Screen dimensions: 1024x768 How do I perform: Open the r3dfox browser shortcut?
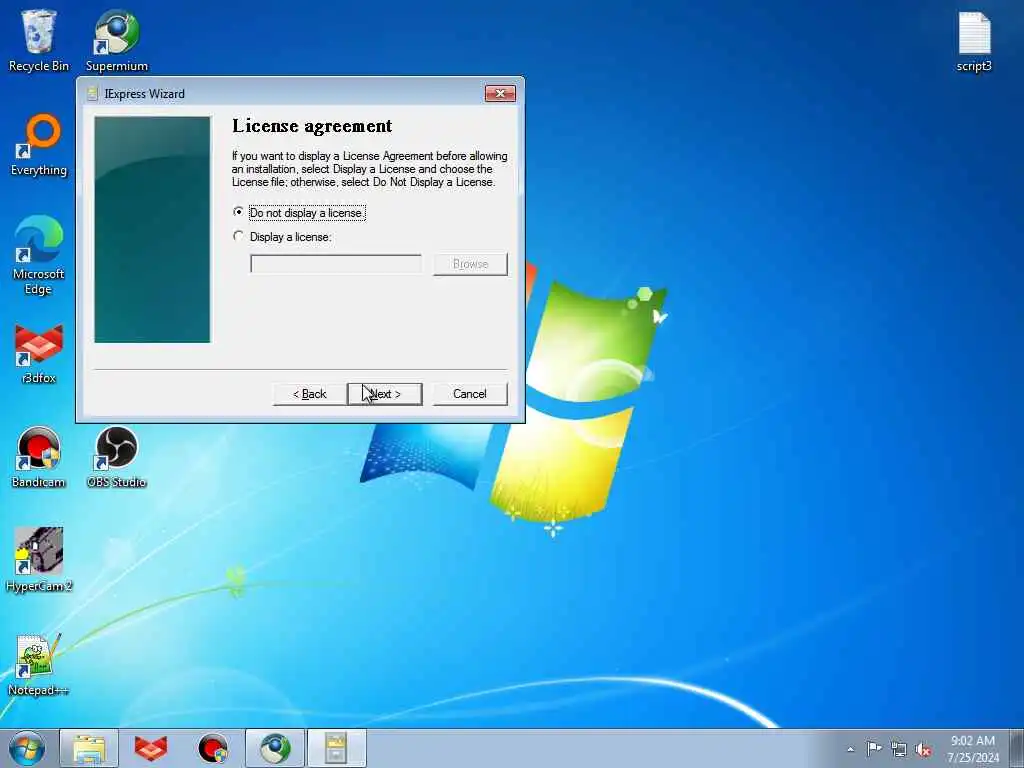(39, 353)
